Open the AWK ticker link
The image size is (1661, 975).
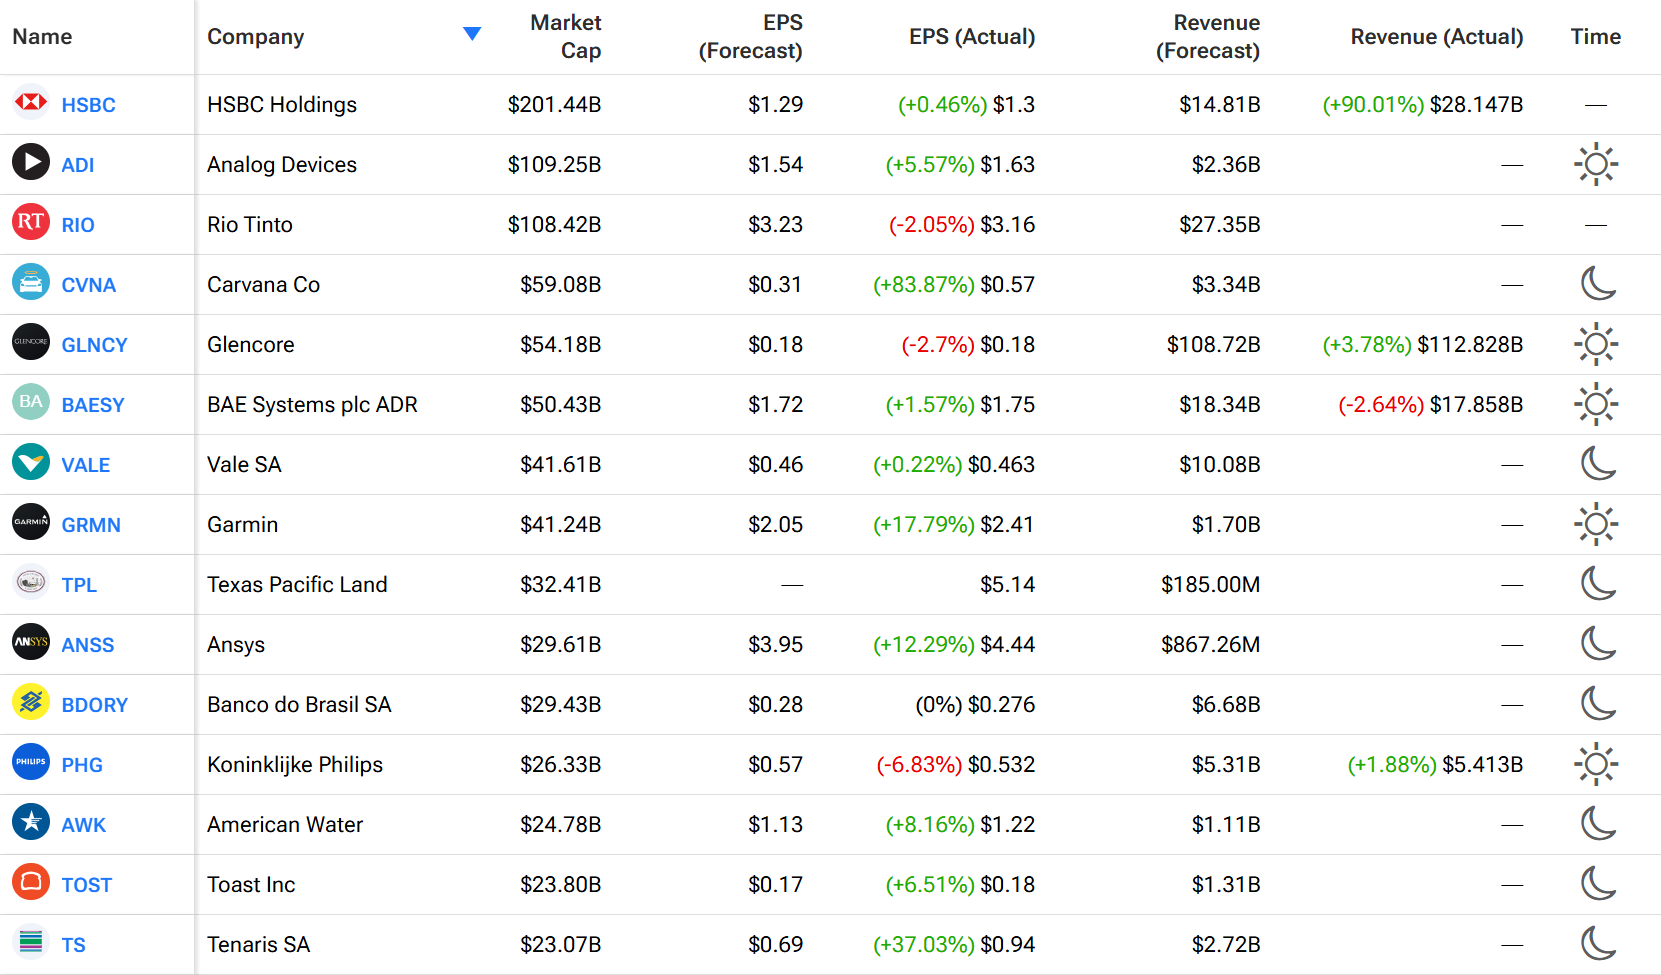click(x=84, y=825)
